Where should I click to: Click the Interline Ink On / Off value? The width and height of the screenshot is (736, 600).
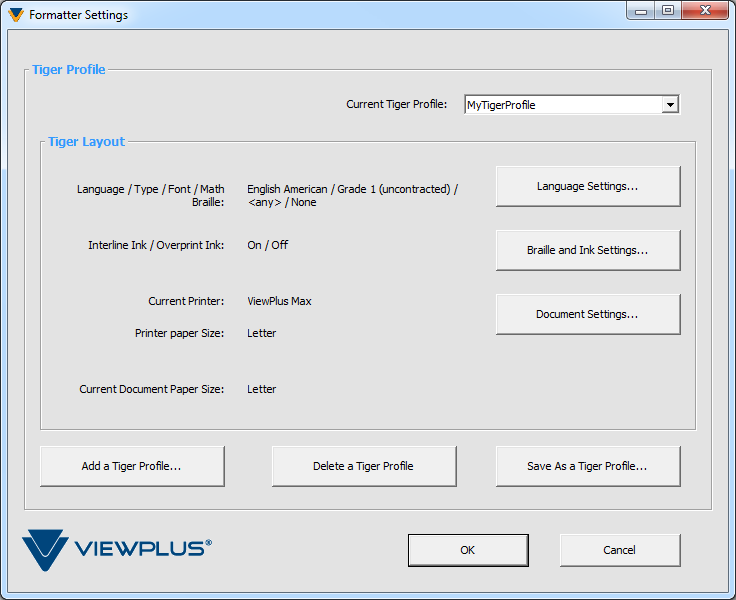(x=268, y=245)
